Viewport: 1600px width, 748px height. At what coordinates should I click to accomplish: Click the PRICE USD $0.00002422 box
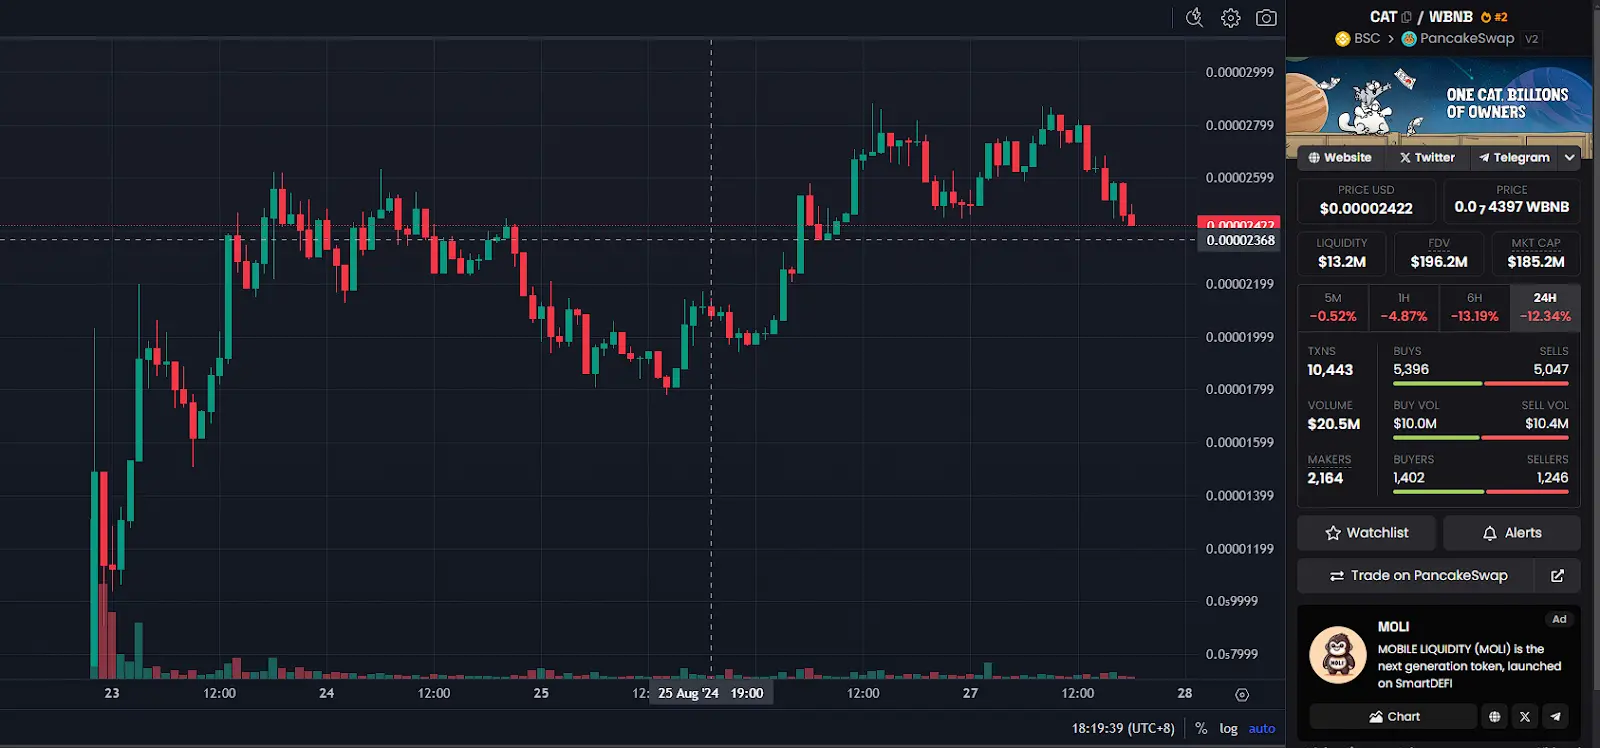[1366, 200]
